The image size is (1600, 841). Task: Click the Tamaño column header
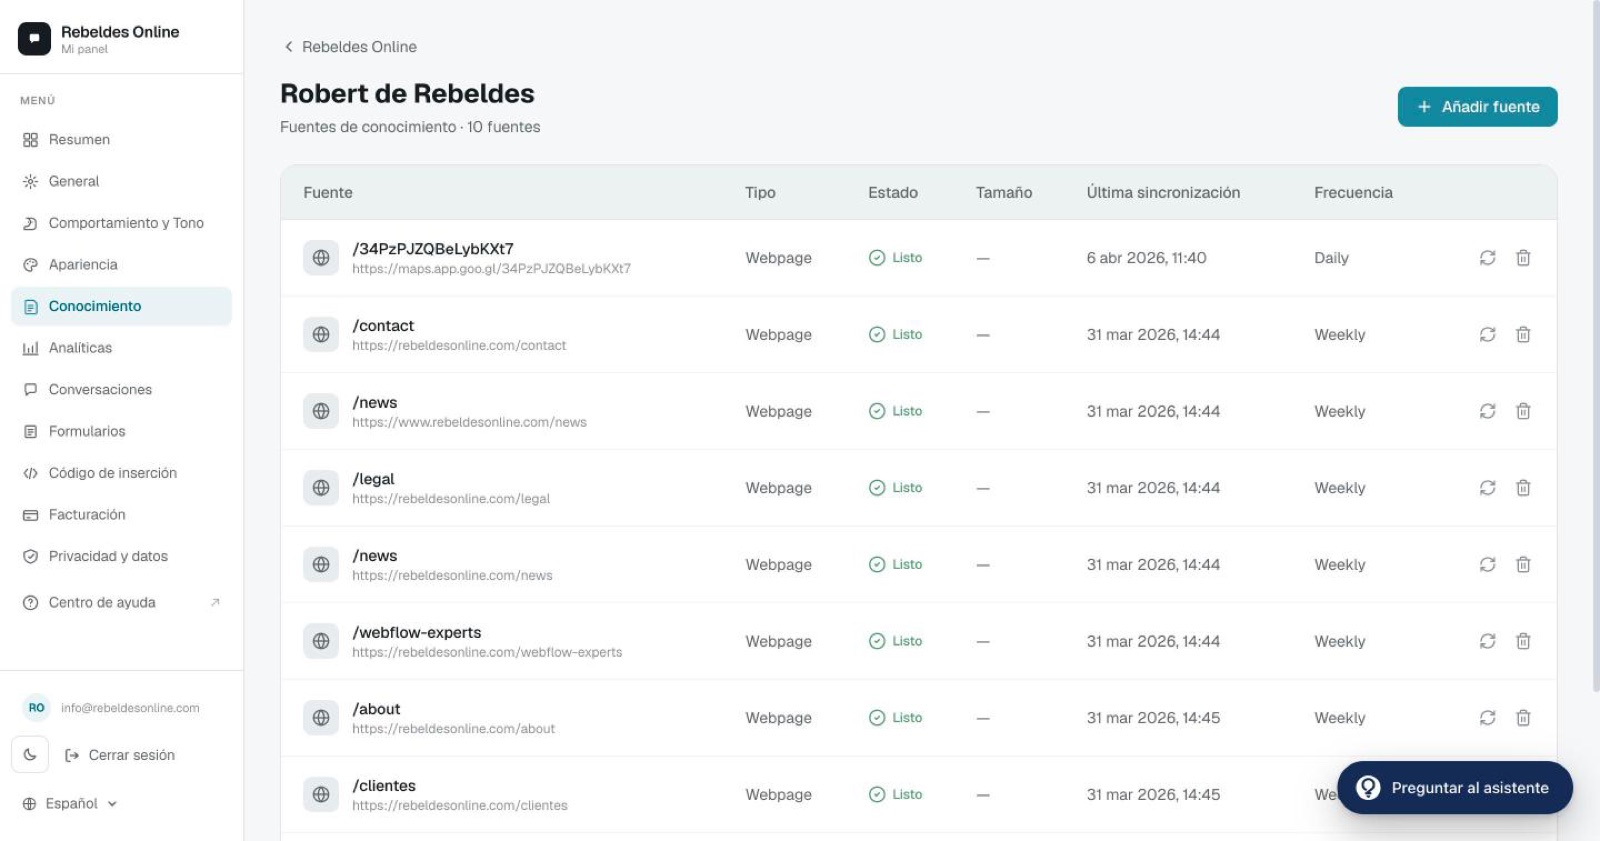[1004, 193]
